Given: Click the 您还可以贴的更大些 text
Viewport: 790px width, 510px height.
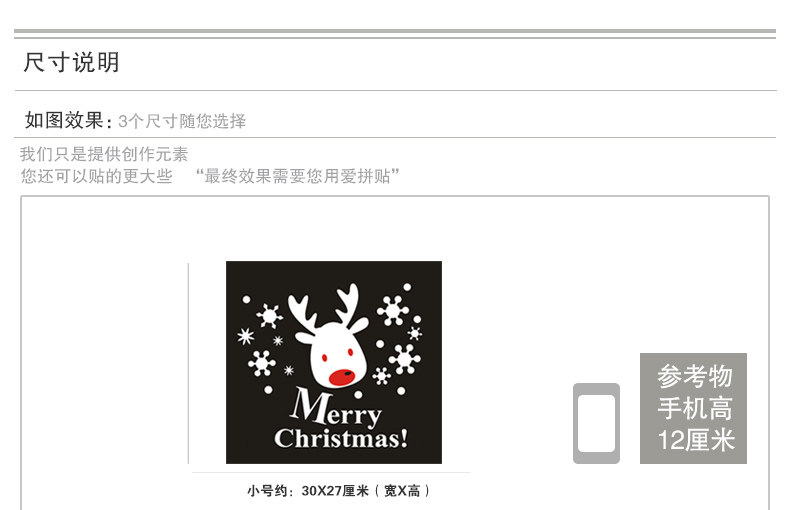Looking at the screenshot, I should [x=96, y=176].
